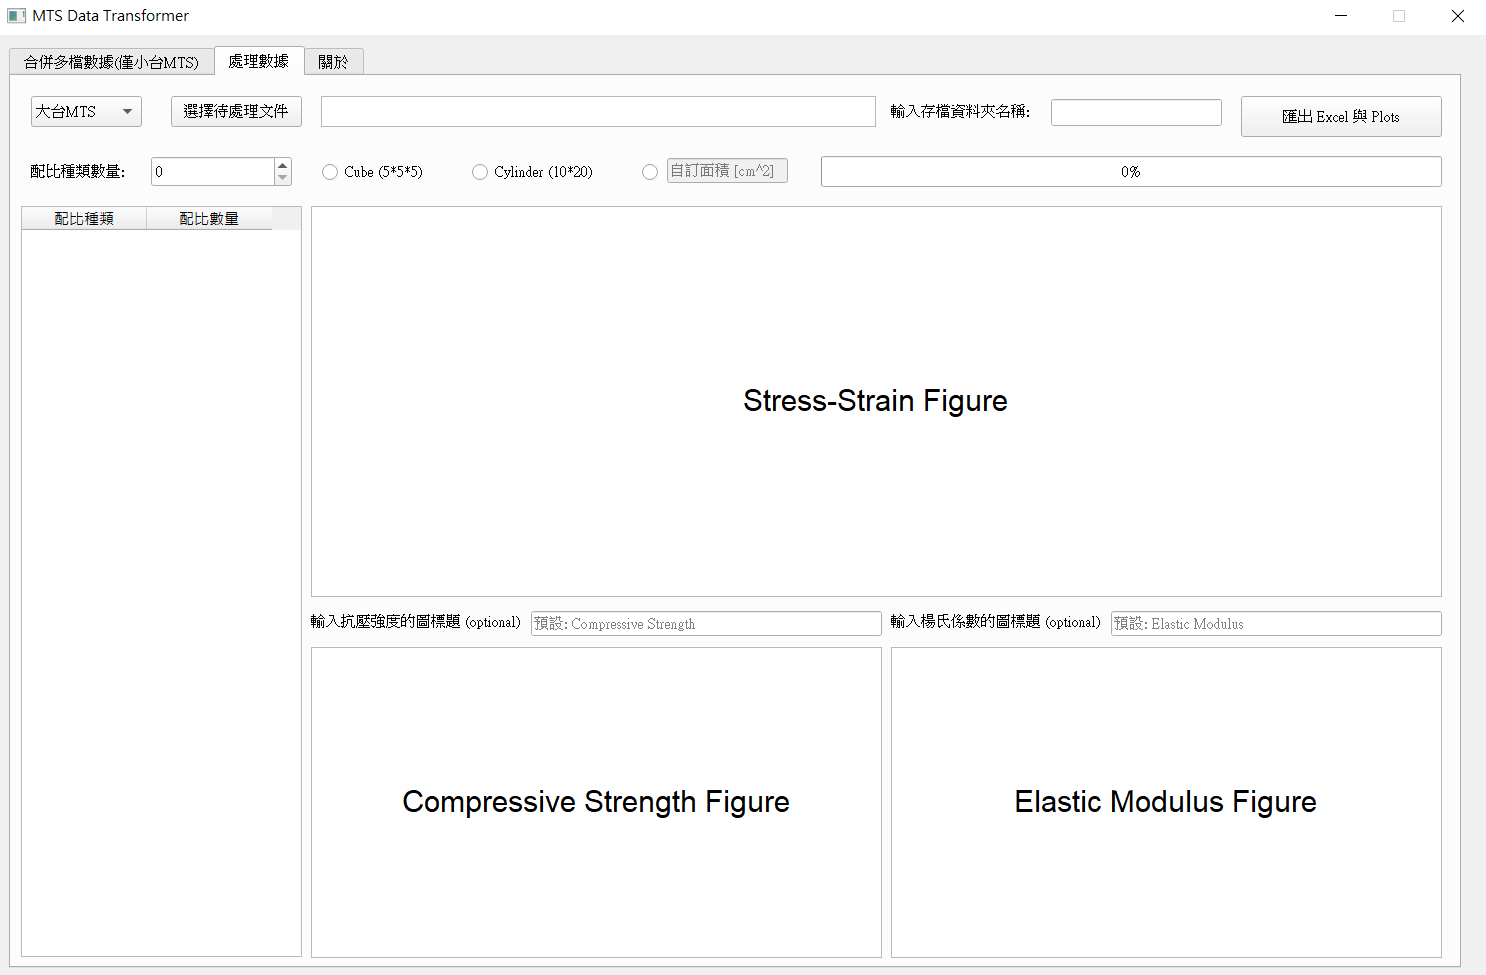Click the Compressive Strength Figure placeholder
Viewport: 1486px width, 975px height.
596,802
